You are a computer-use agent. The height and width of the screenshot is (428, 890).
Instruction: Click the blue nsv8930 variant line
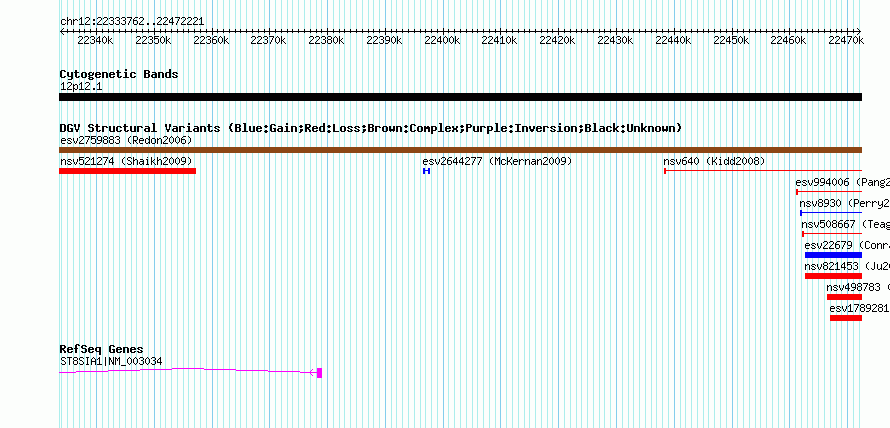click(x=831, y=213)
